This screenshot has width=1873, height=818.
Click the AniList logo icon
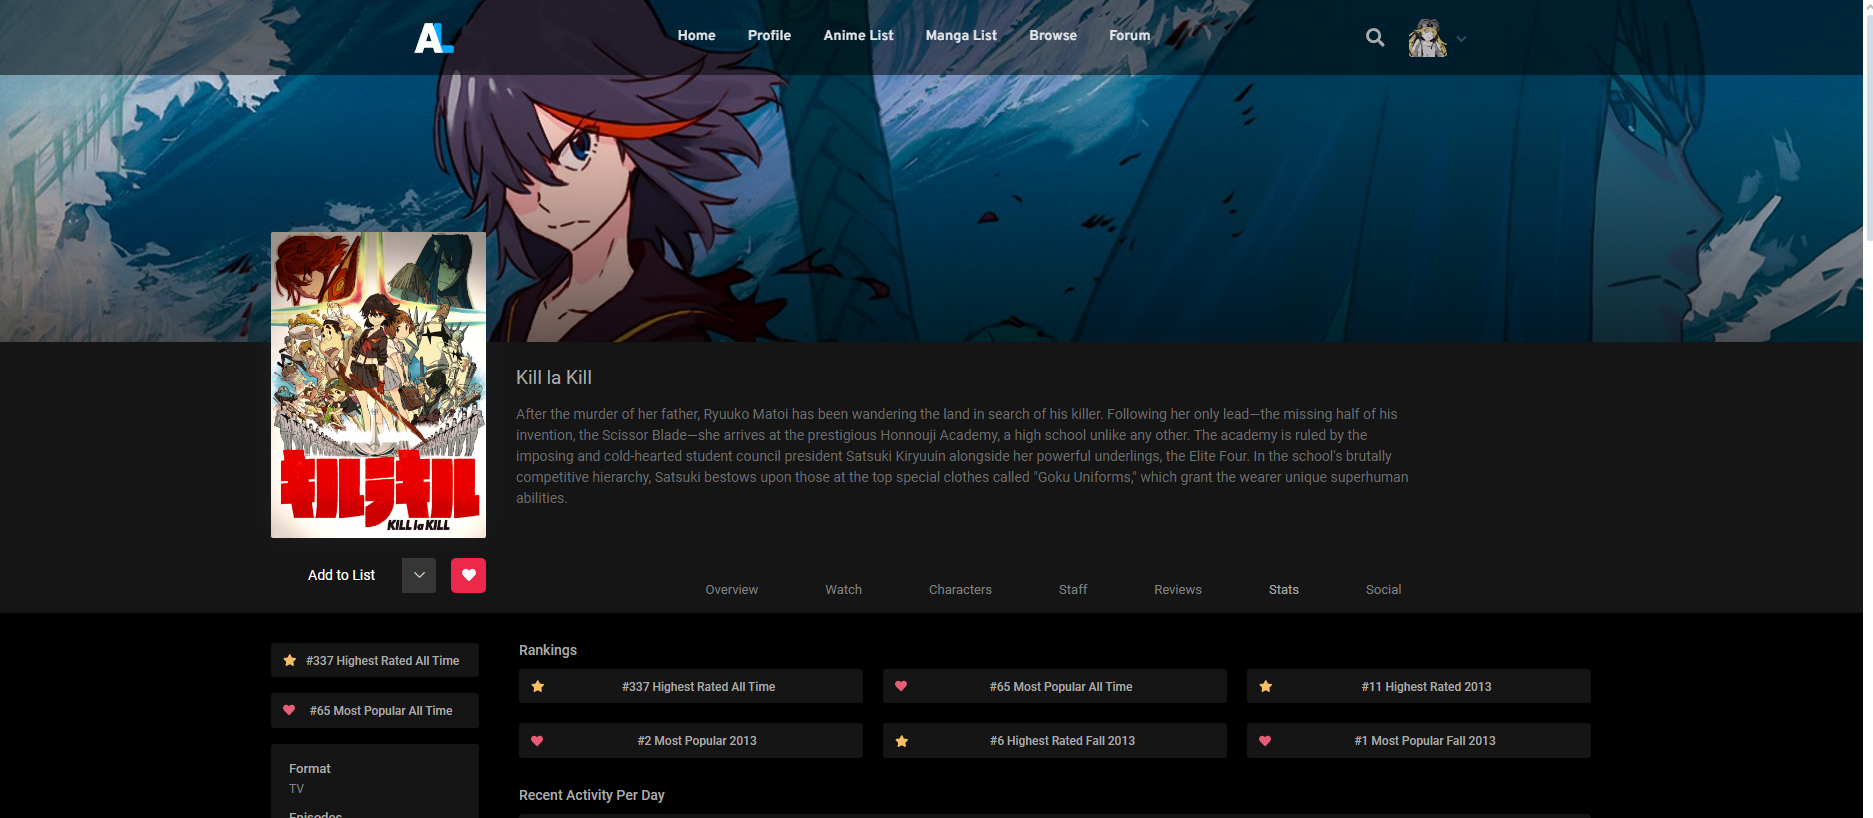(434, 38)
